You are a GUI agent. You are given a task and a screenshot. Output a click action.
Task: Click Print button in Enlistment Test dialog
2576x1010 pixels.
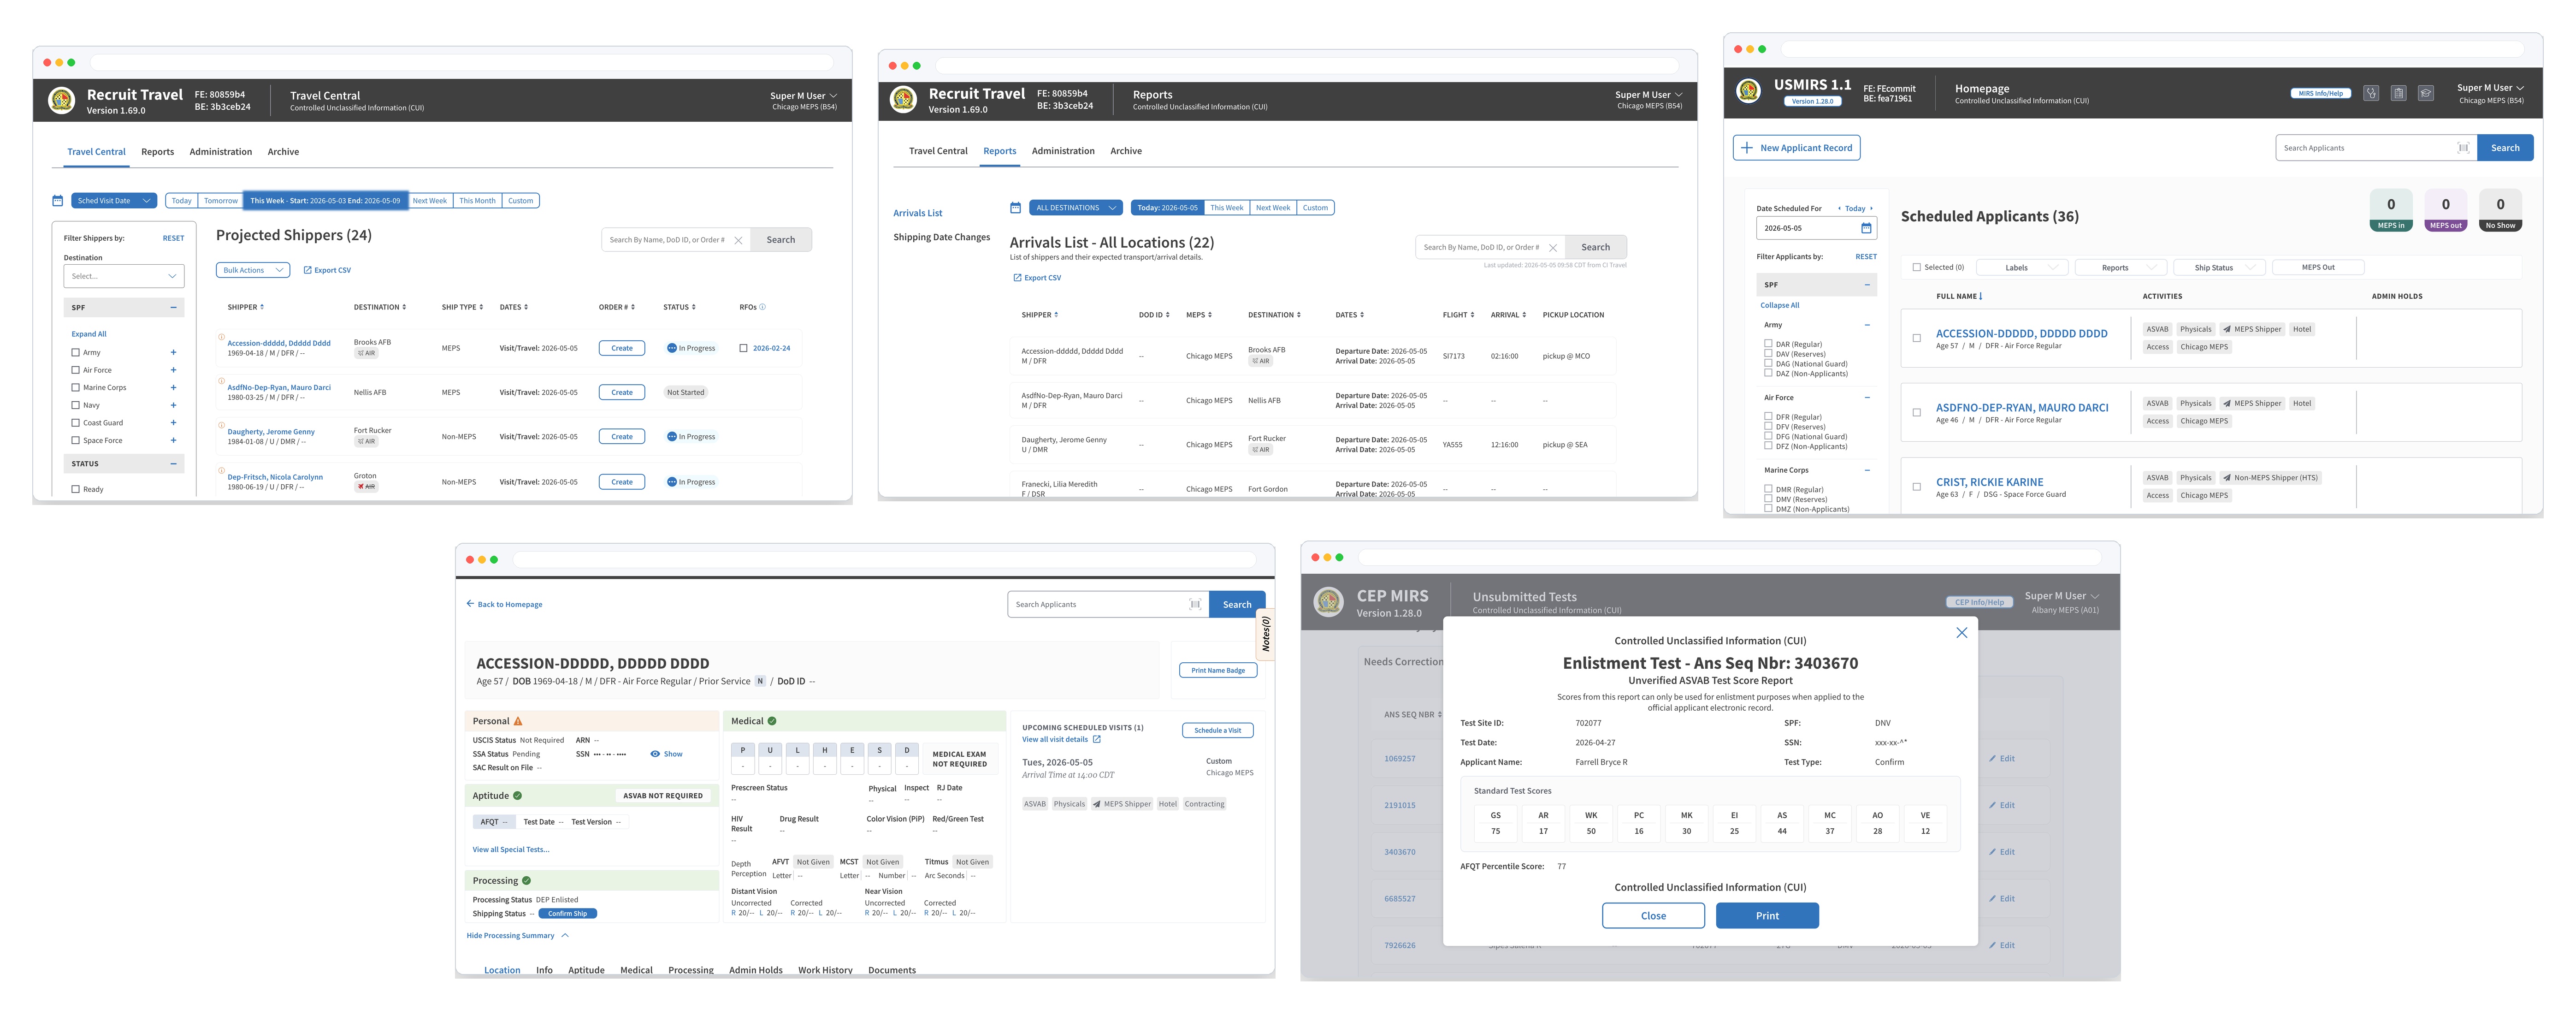1767,916
